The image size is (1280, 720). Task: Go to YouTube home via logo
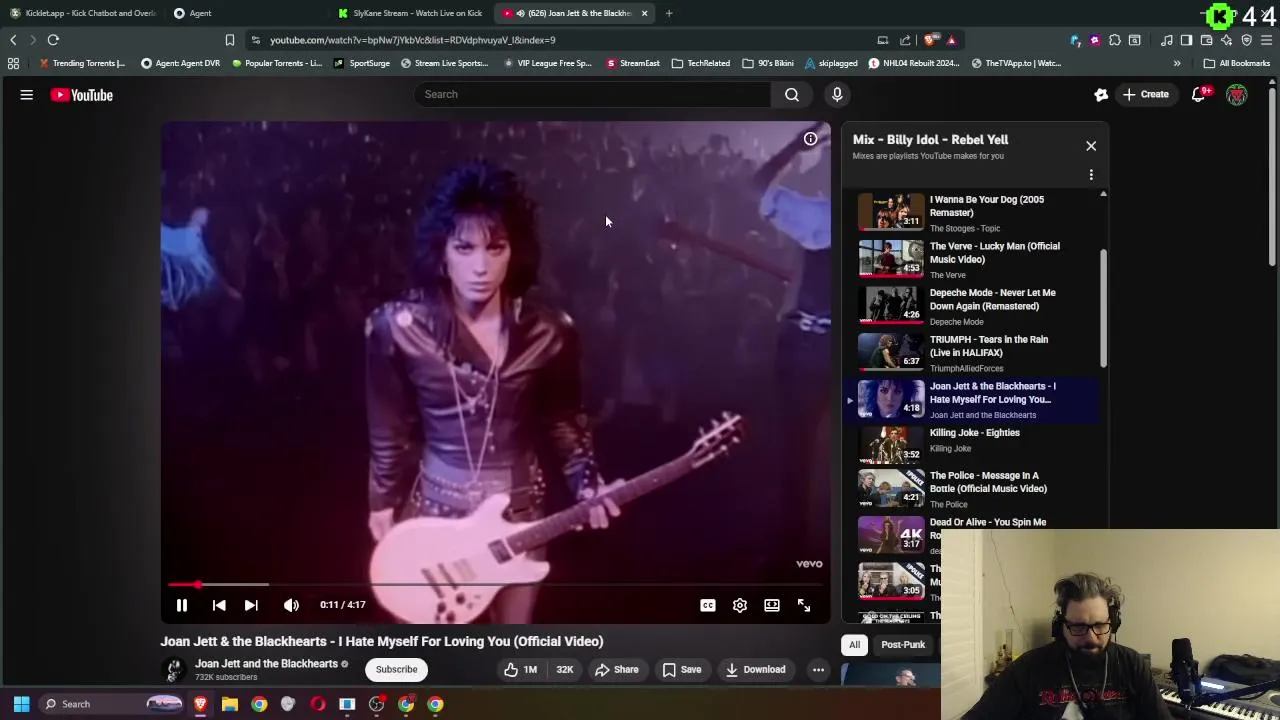pyautogui.click(x=82, y=95)
